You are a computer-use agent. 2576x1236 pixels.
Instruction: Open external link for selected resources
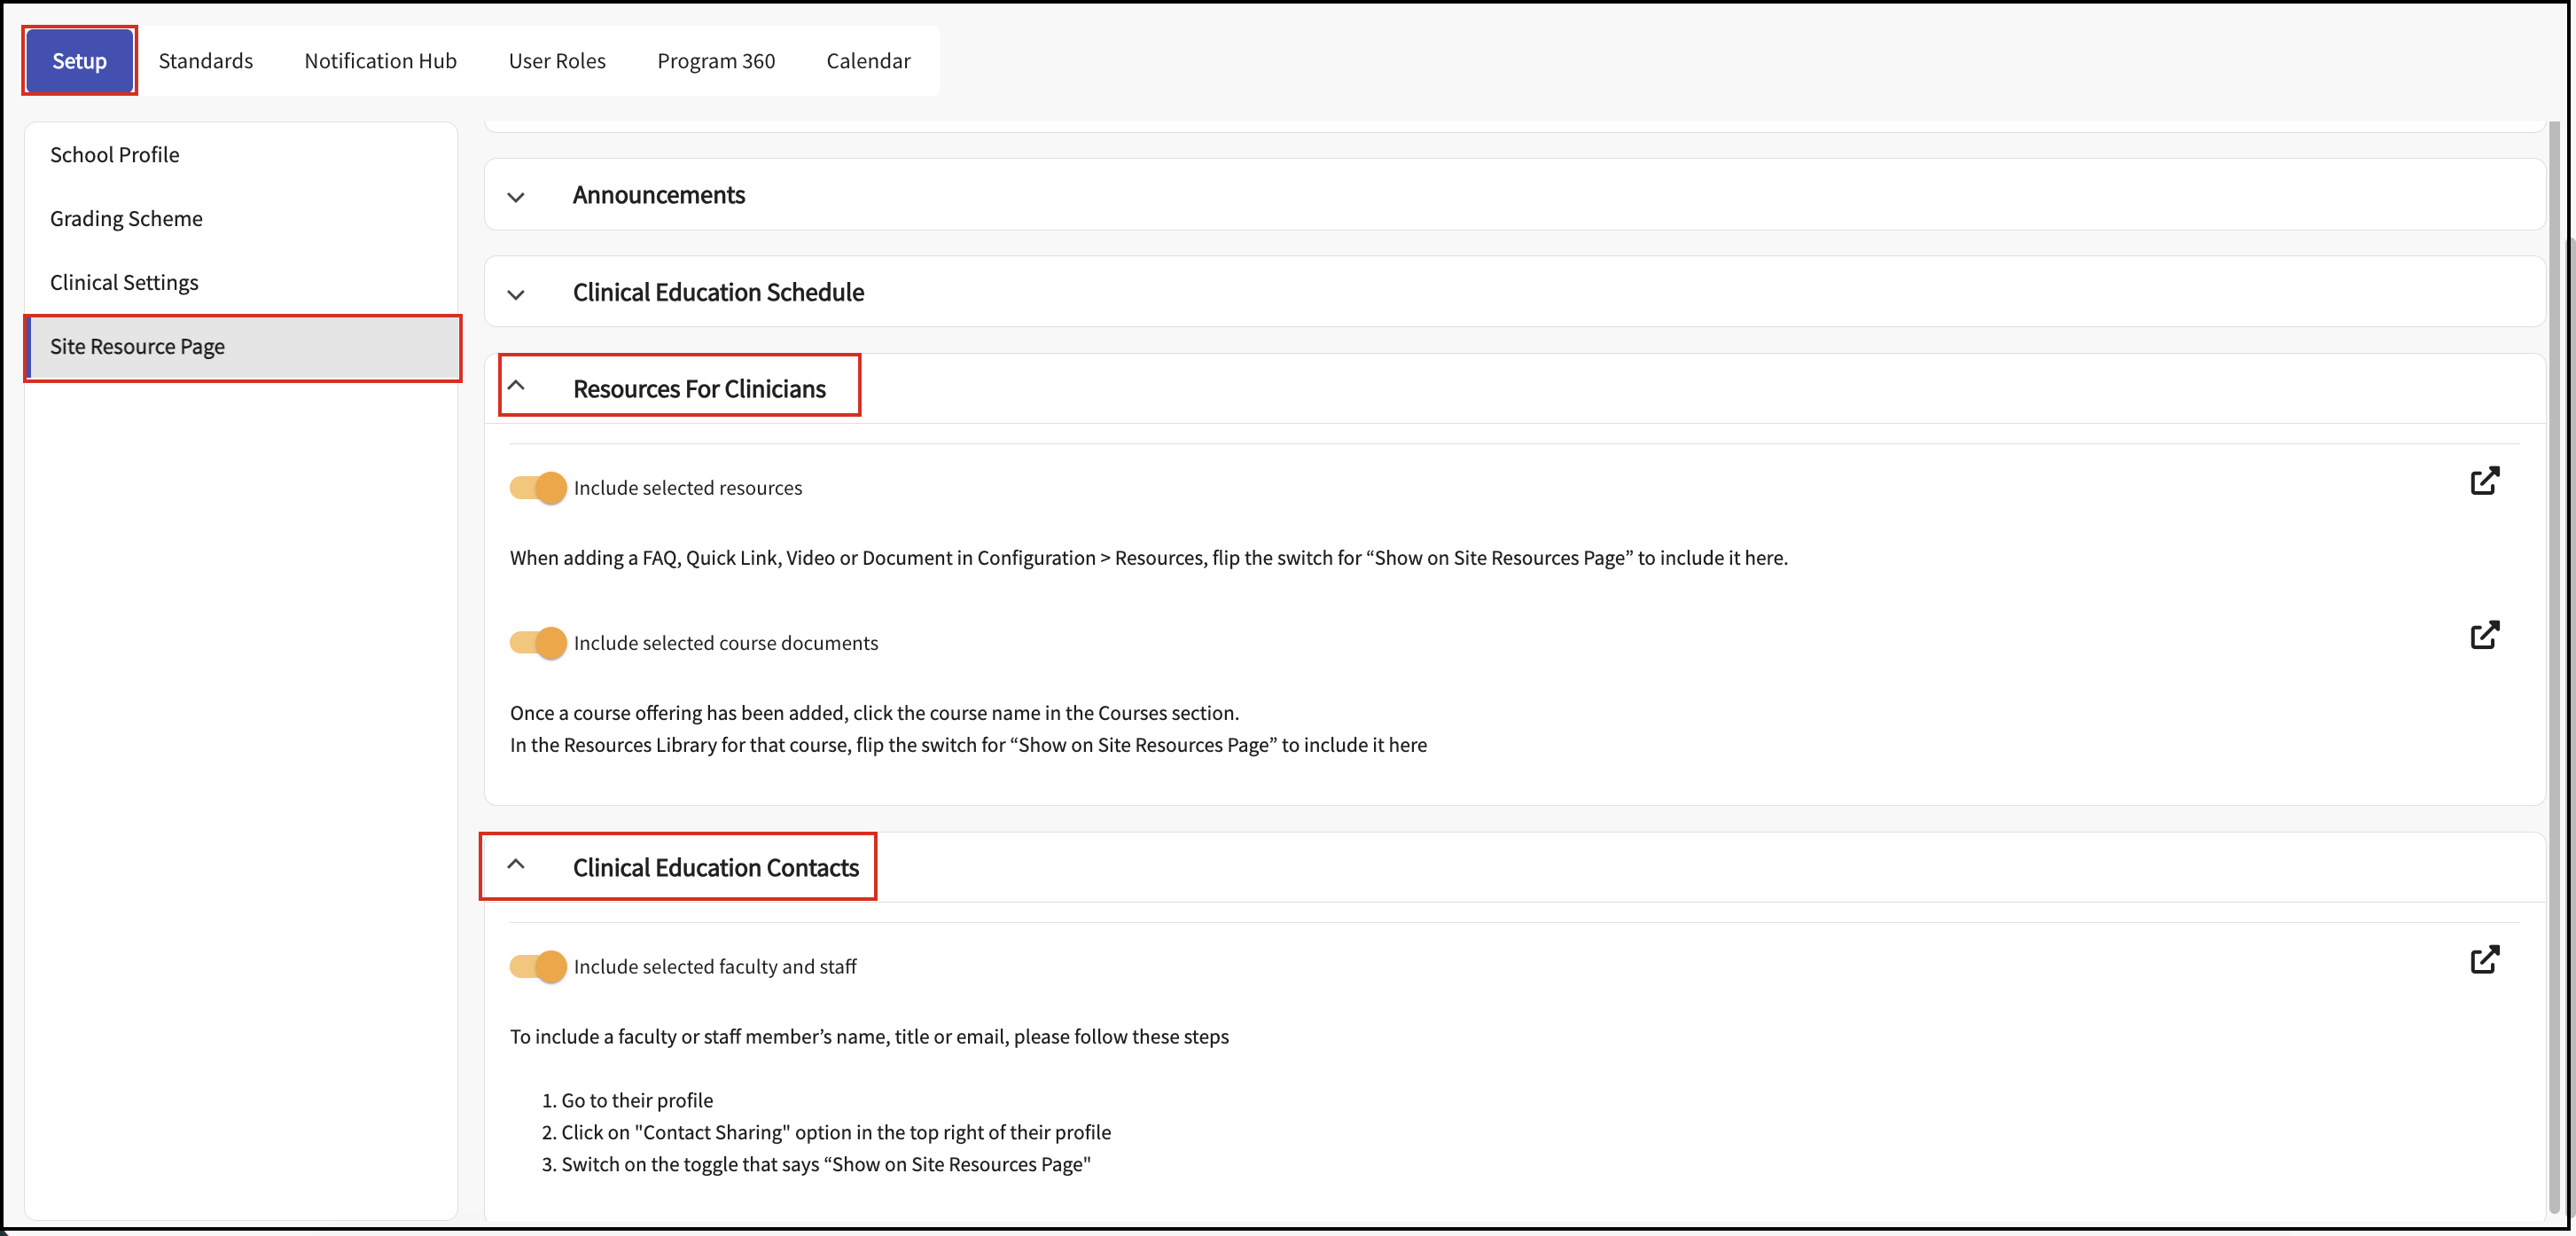2484,481
